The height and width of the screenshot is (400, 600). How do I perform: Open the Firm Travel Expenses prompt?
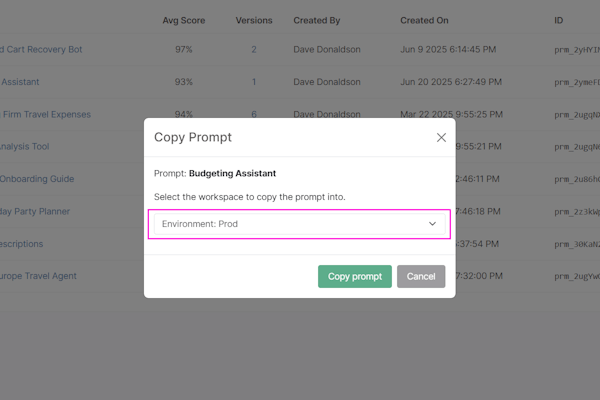(x=46, y=114)
